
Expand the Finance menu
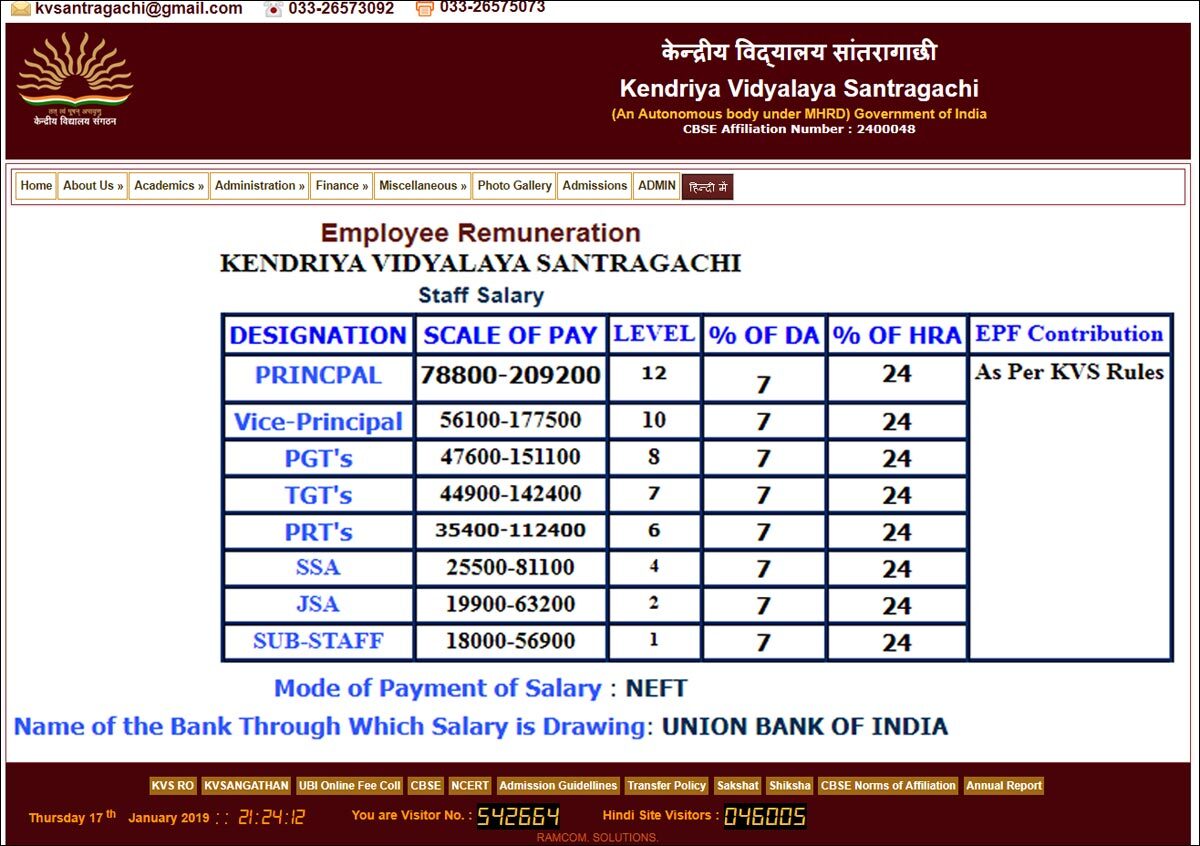pyautogui.click(x=340, y=186)
